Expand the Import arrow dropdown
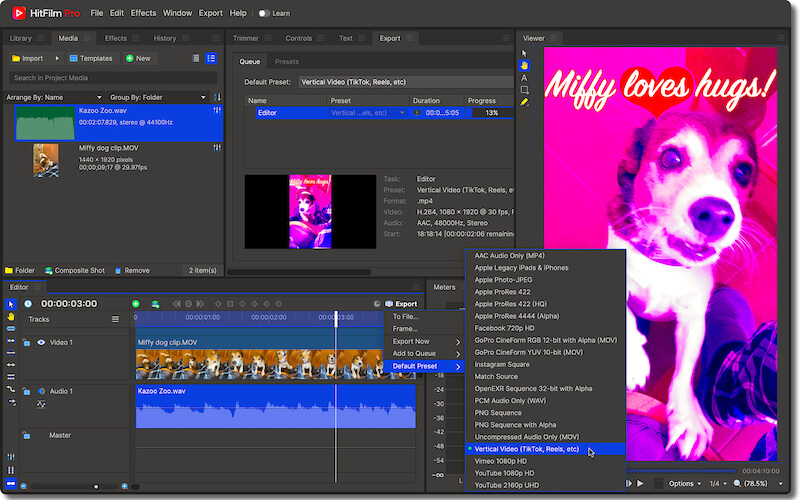The height and width of the screenshot is (500, 800). [57, 58]
